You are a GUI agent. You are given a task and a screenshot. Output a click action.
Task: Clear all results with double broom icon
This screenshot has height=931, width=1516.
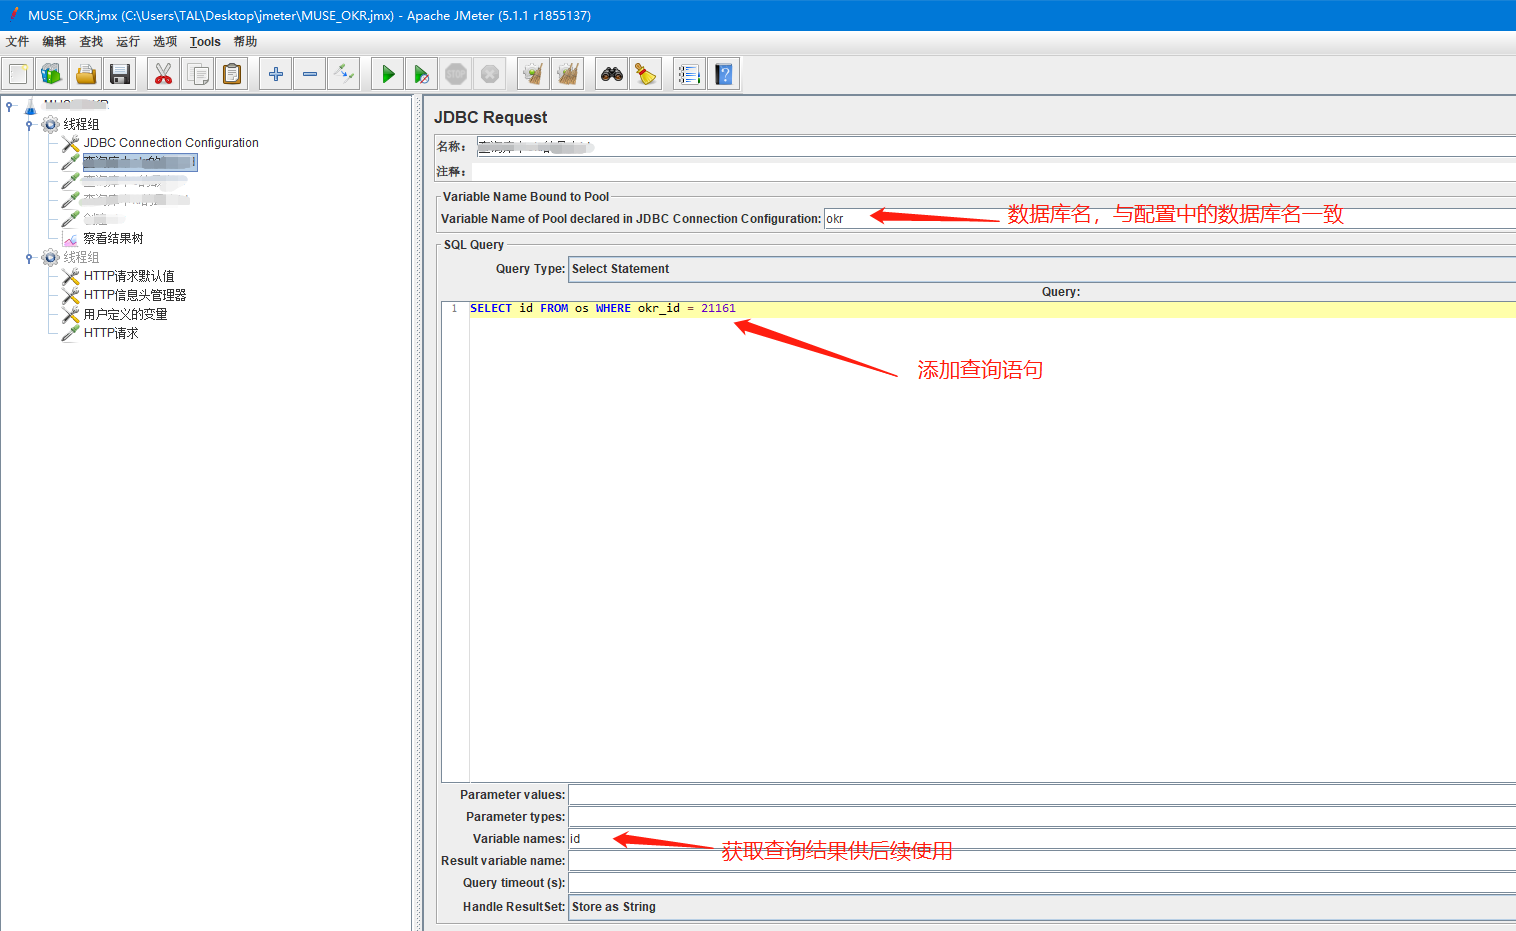(x=568, y=74)
